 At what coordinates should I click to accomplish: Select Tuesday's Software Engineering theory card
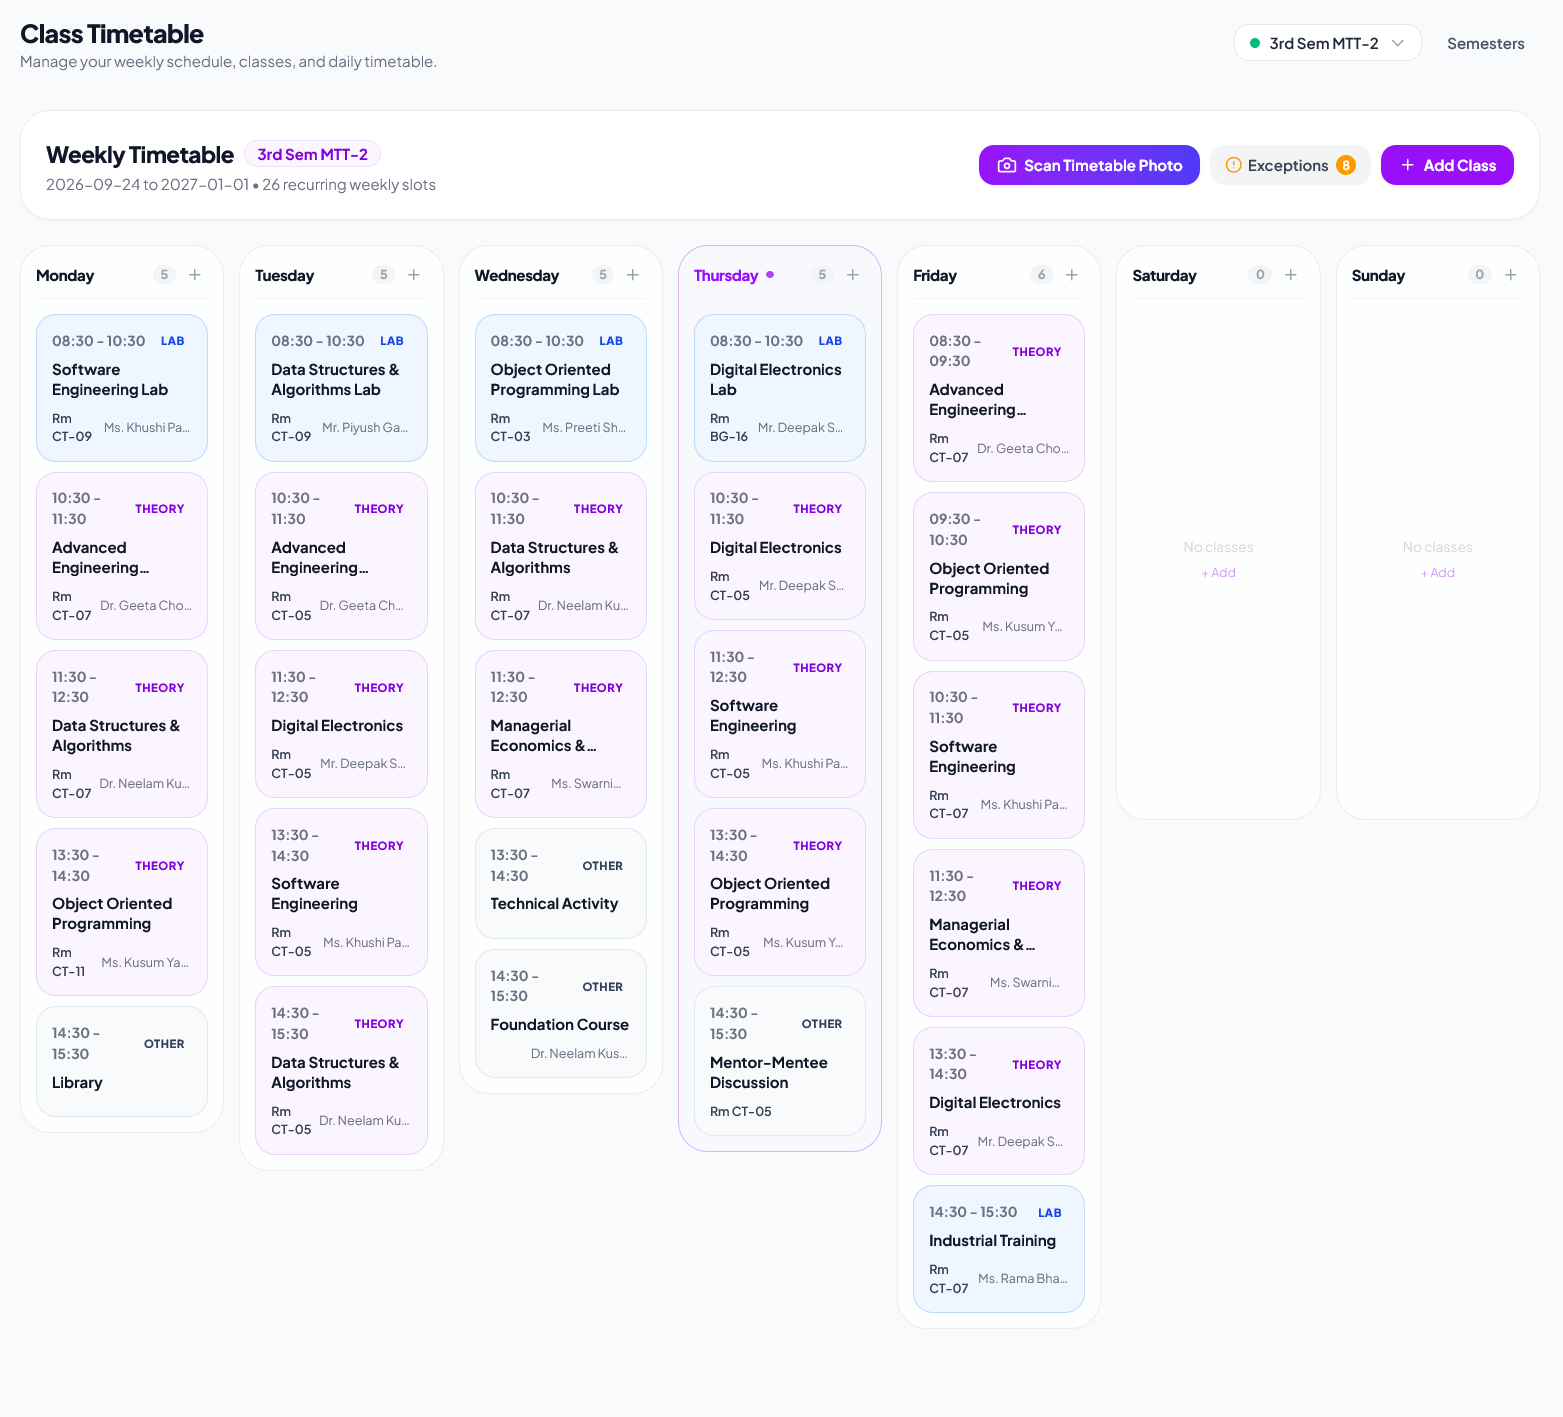click(341, 892)
